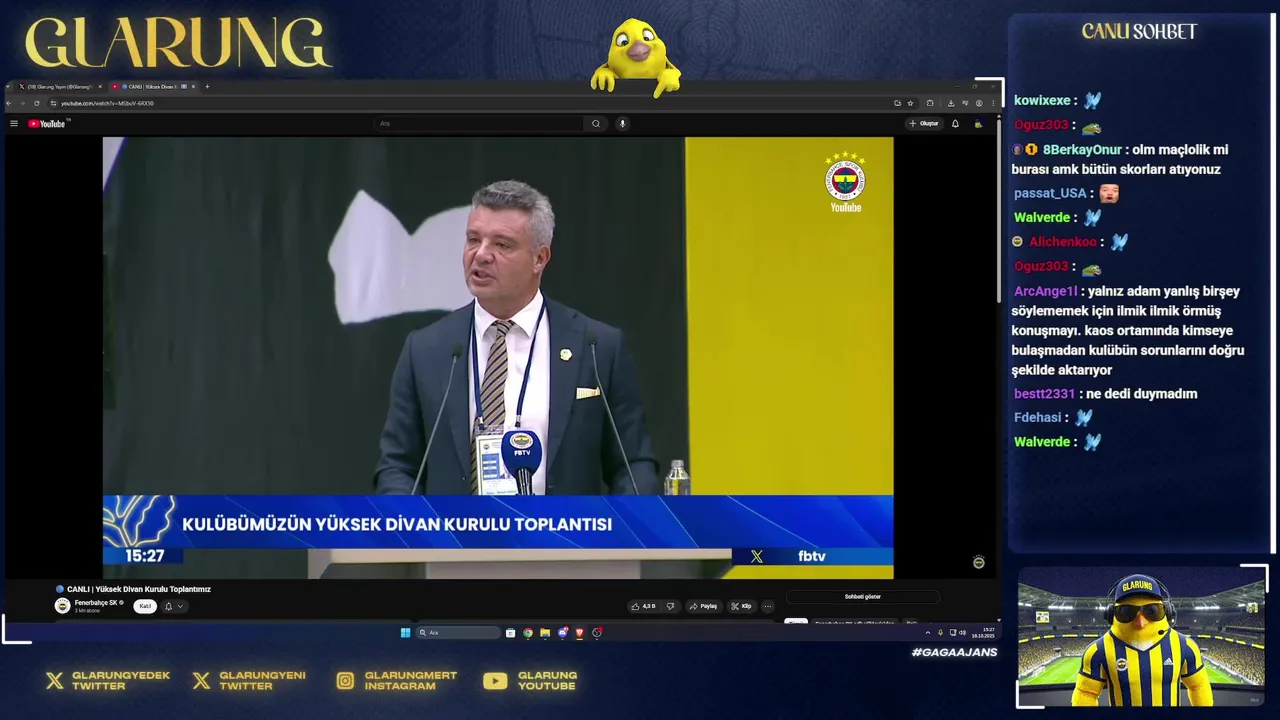Open the Brave browser taskbar icon

[580, 633]
